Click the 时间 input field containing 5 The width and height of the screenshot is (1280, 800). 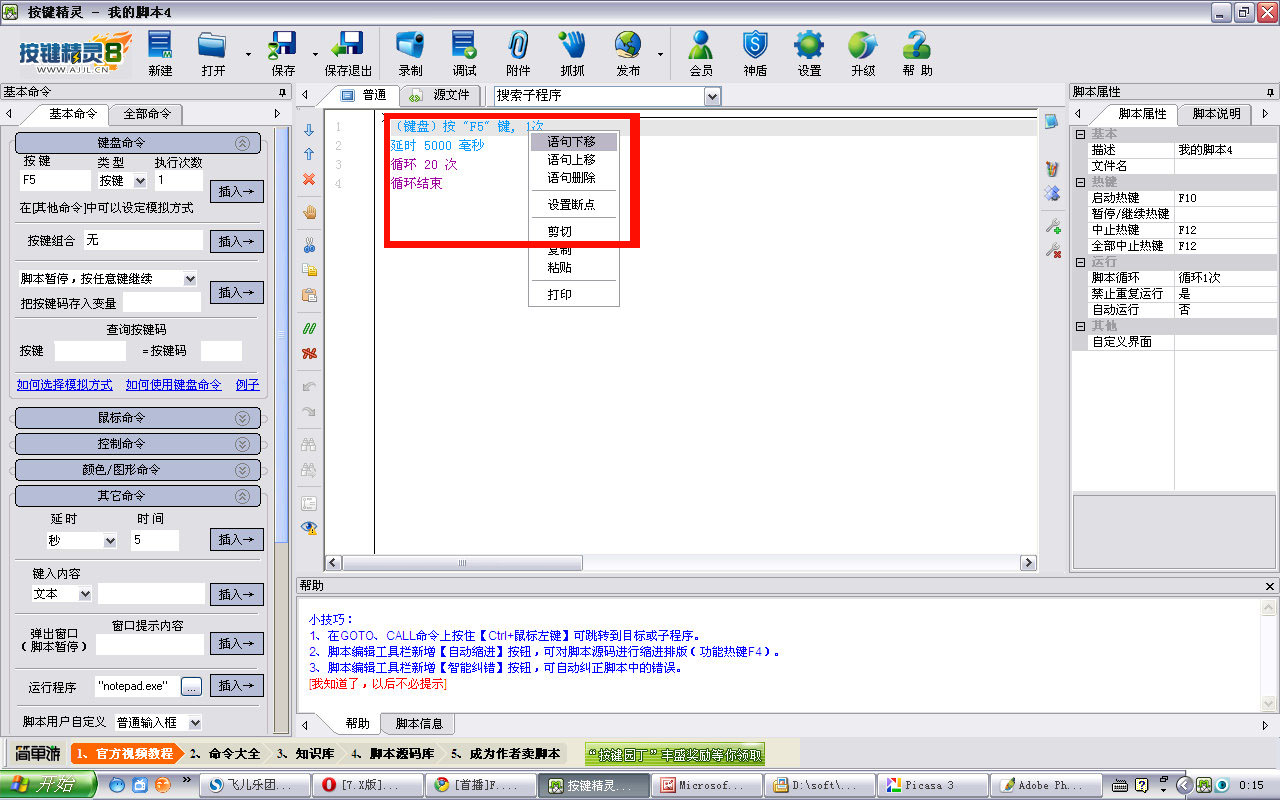(155, 541)
